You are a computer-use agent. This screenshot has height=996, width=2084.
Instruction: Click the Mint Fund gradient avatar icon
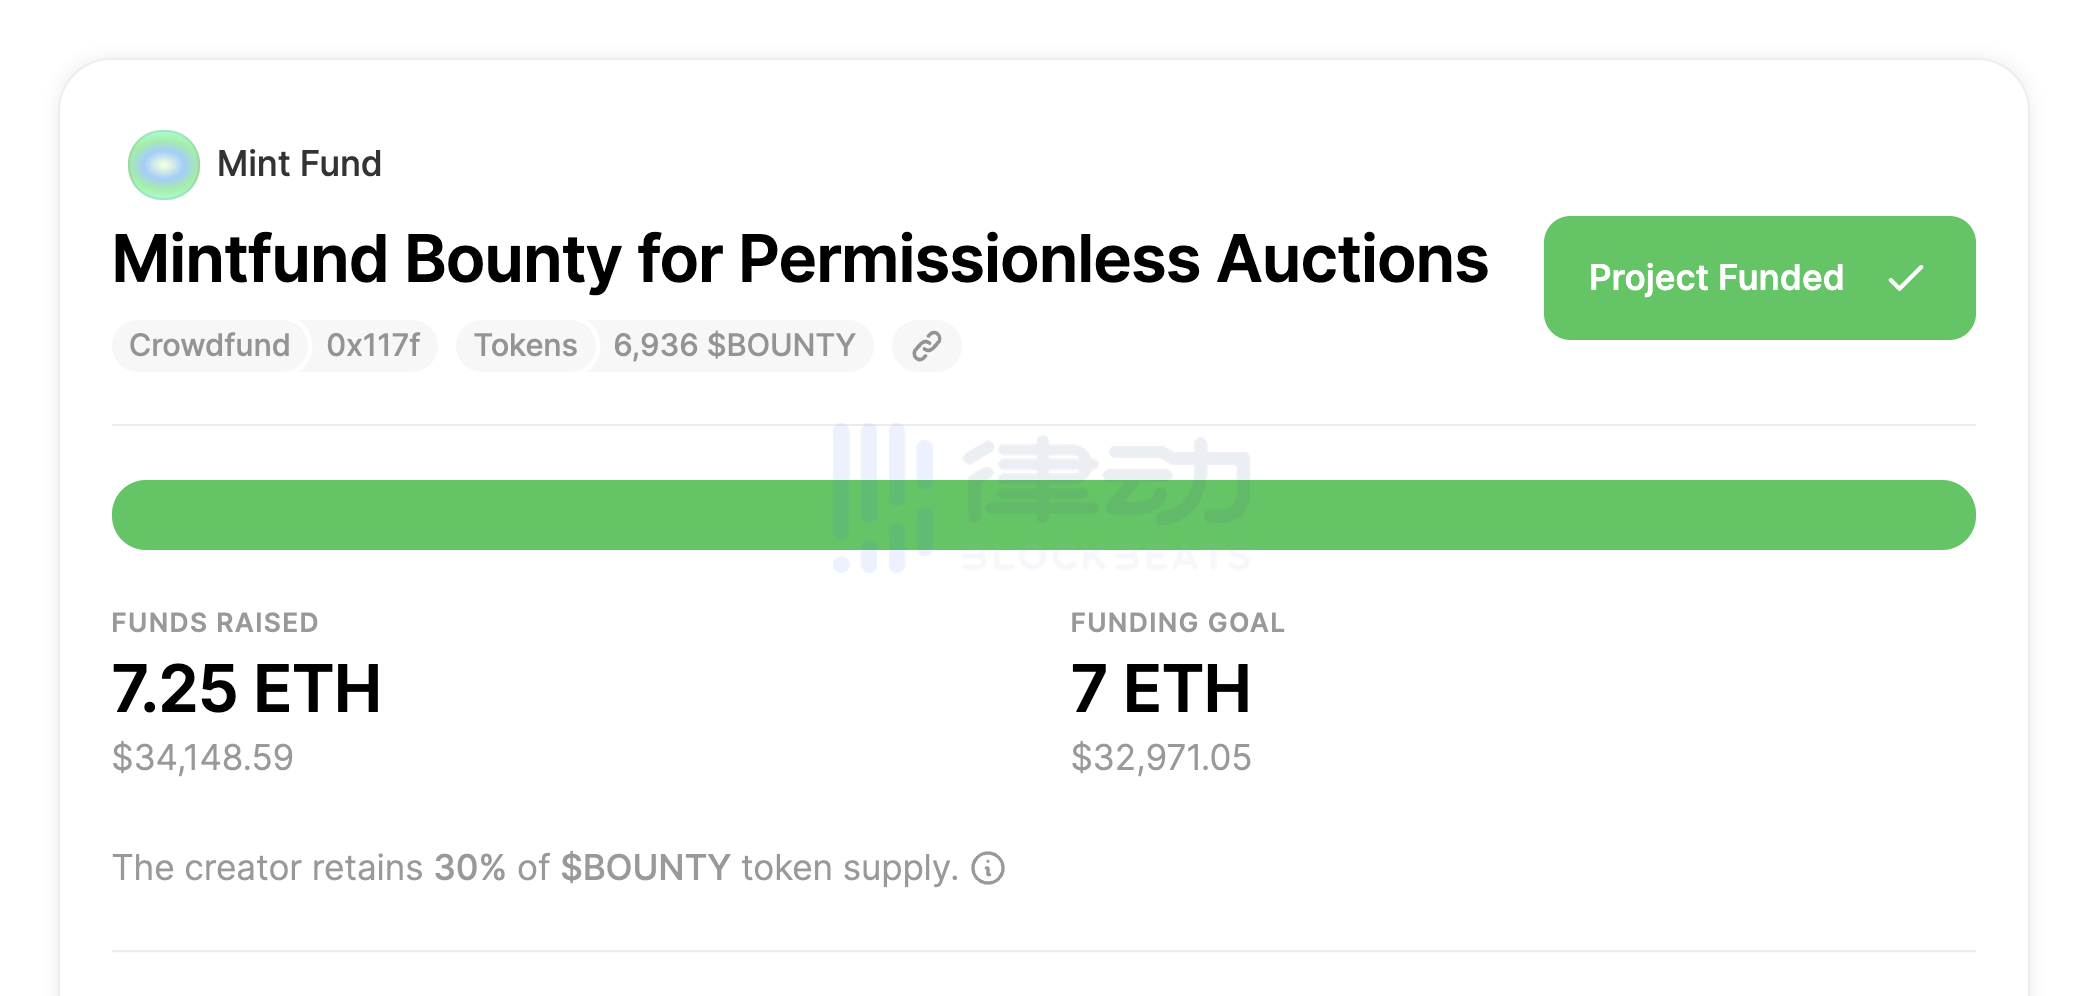164,165
